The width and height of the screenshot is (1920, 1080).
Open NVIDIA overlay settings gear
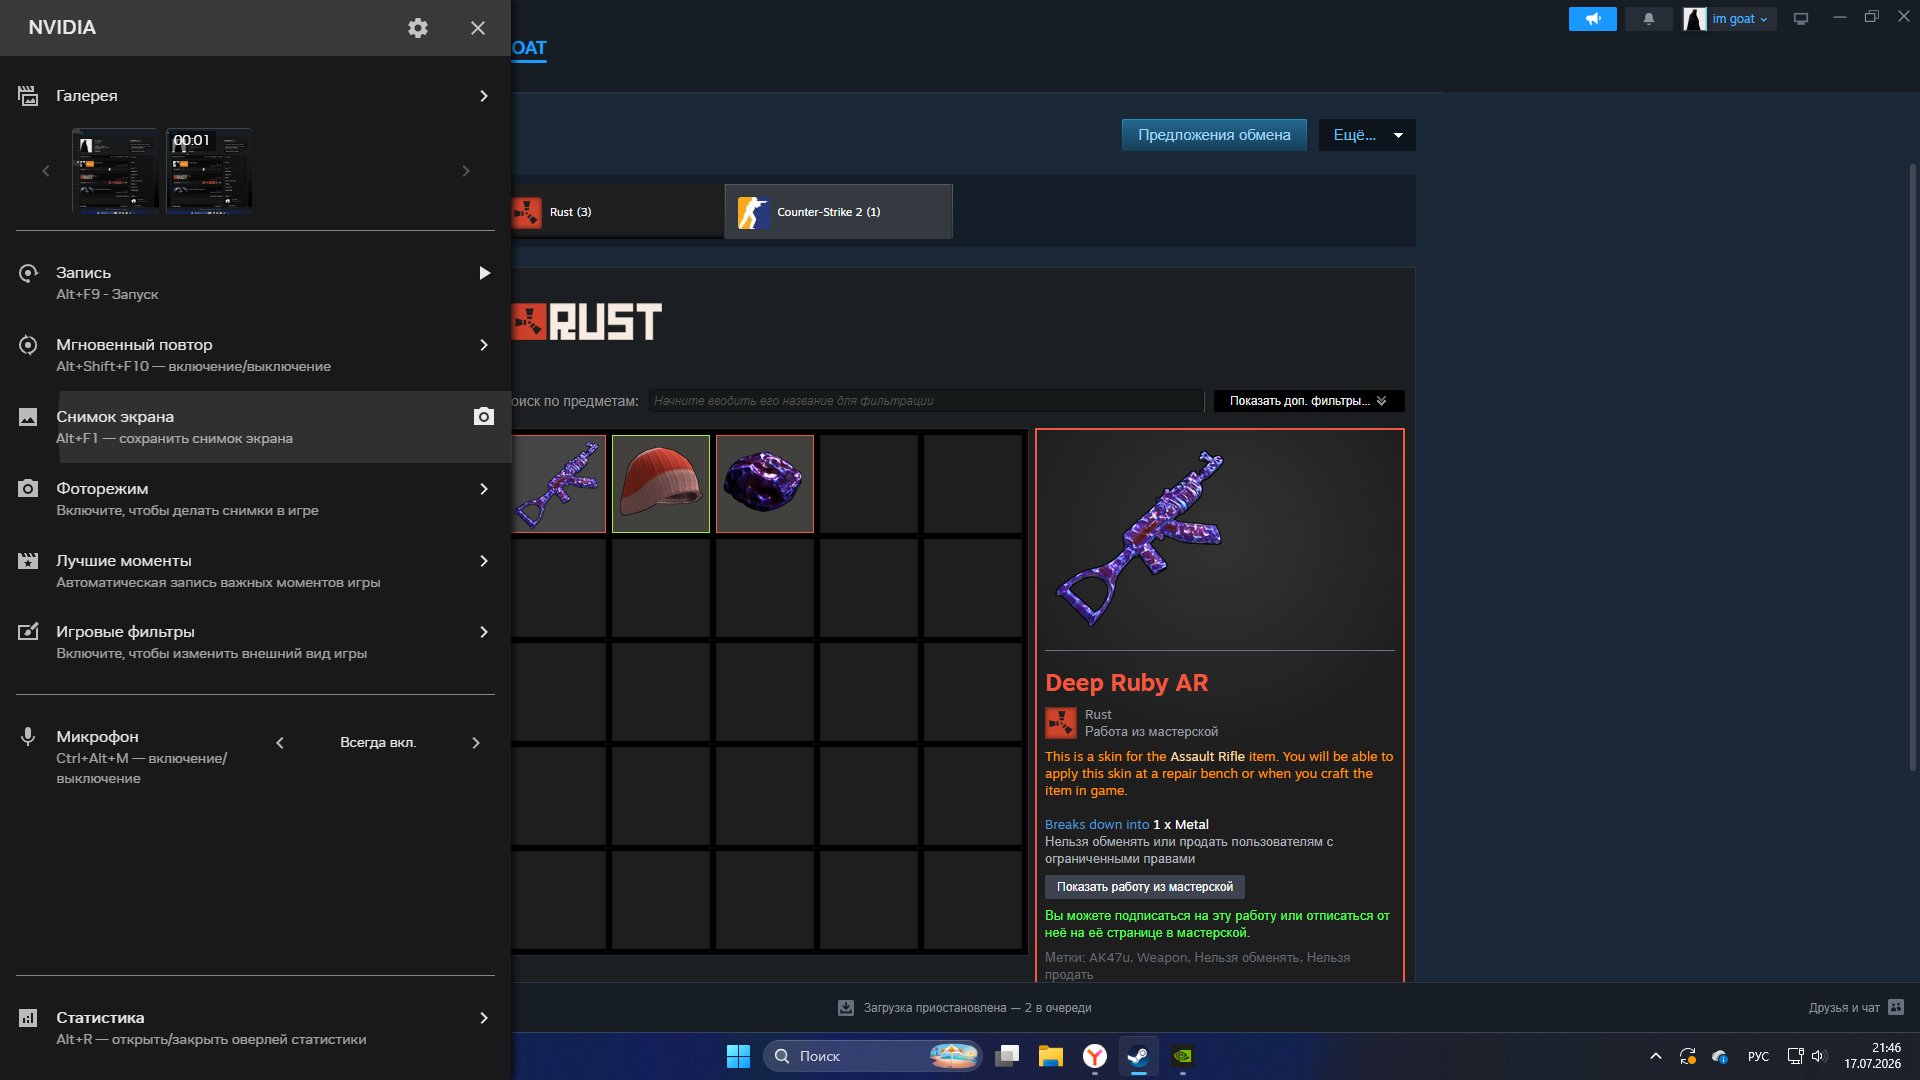tap(418, 28)
